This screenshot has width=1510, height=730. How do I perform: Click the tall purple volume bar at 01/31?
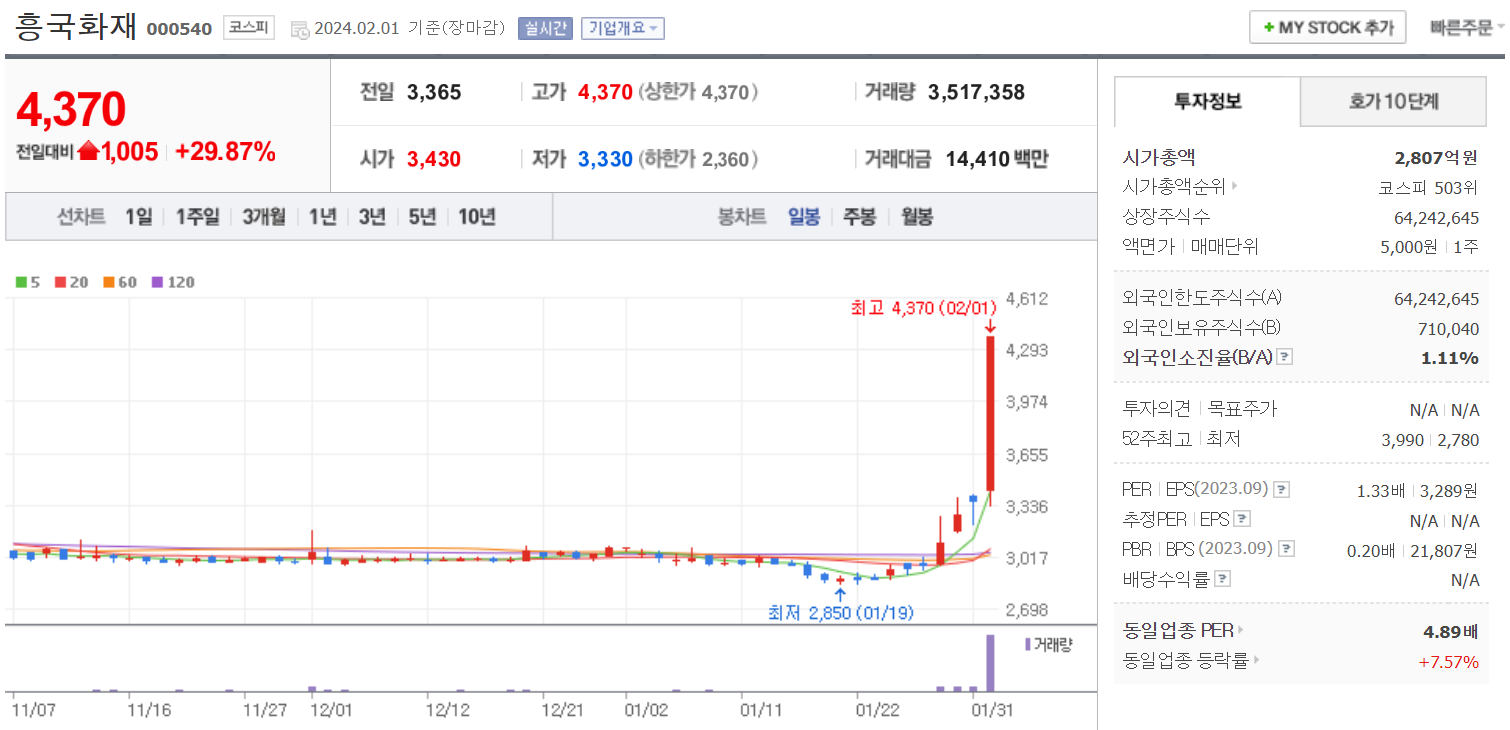coord(990,663)
